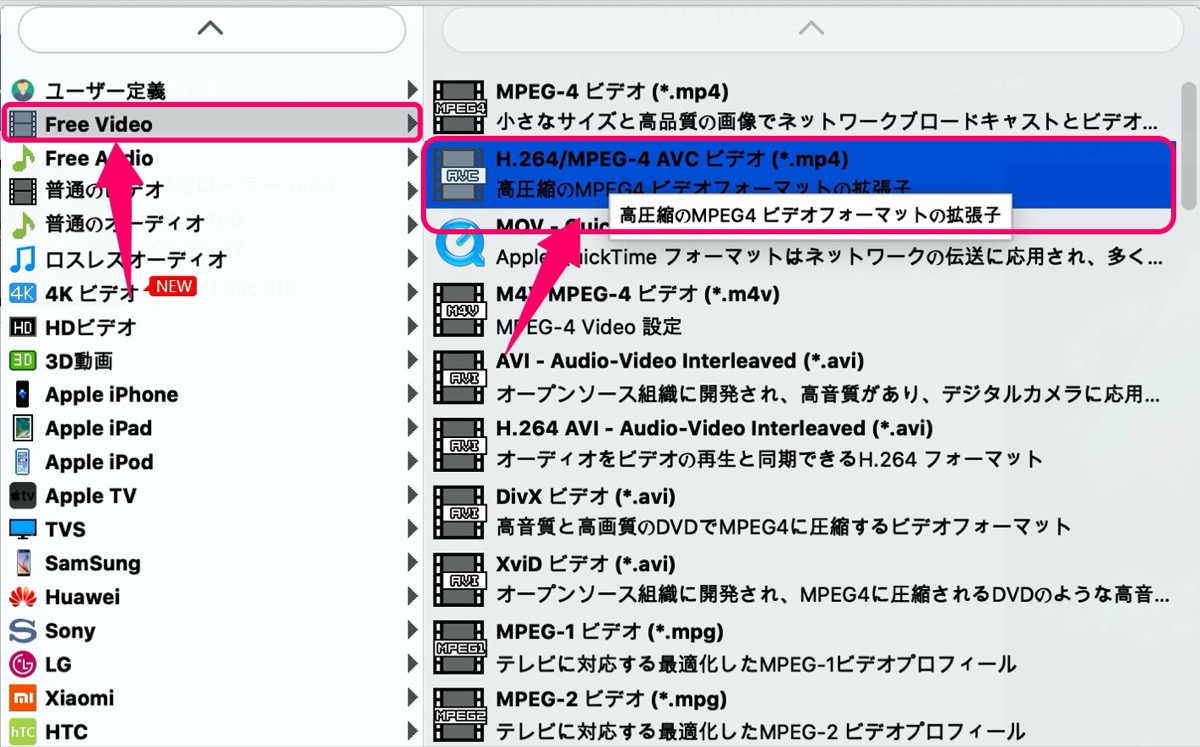Click the 普通のビデオ filmstrip icon
Viewport: 1200px width, 747px height.
coord(22,190)
